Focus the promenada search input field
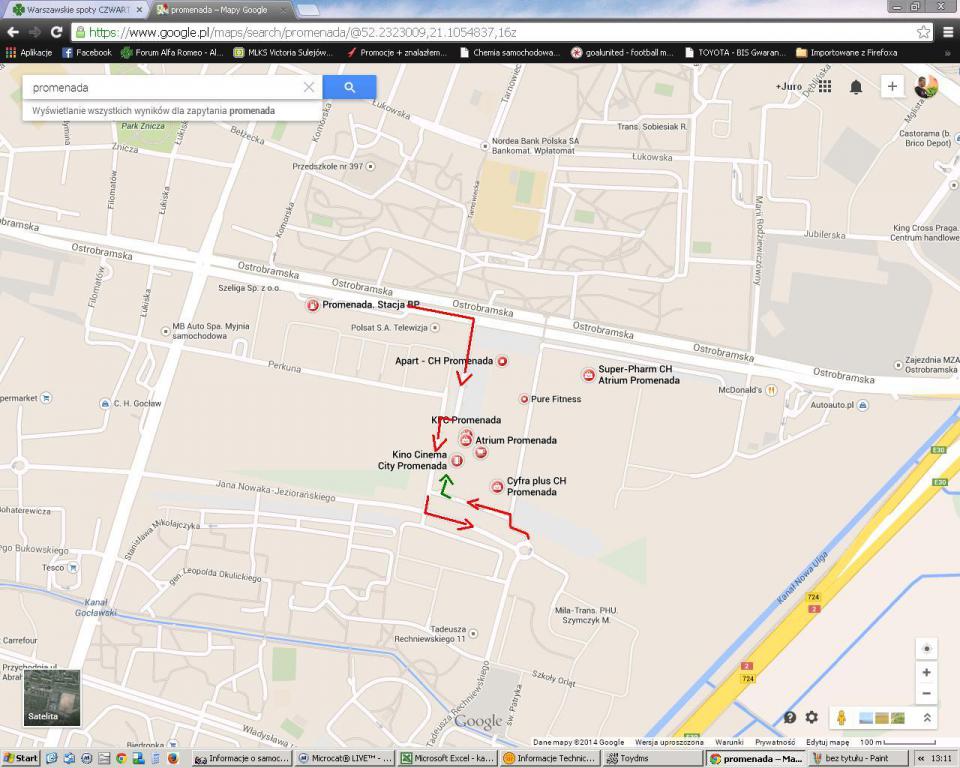The width and height of the screenshot is (960, 768). 165,88
